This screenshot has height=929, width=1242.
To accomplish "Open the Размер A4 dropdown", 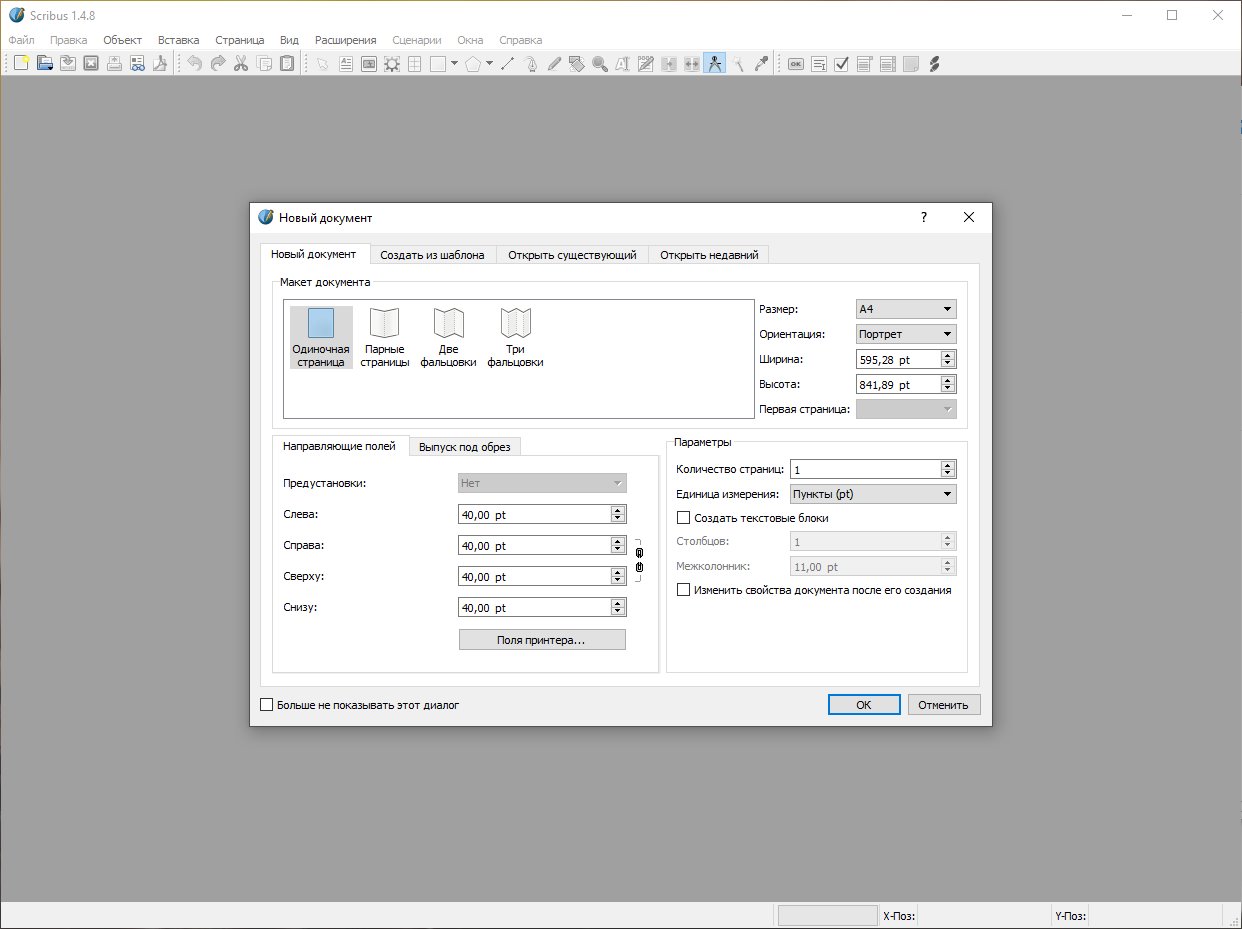I will point(906,309).
